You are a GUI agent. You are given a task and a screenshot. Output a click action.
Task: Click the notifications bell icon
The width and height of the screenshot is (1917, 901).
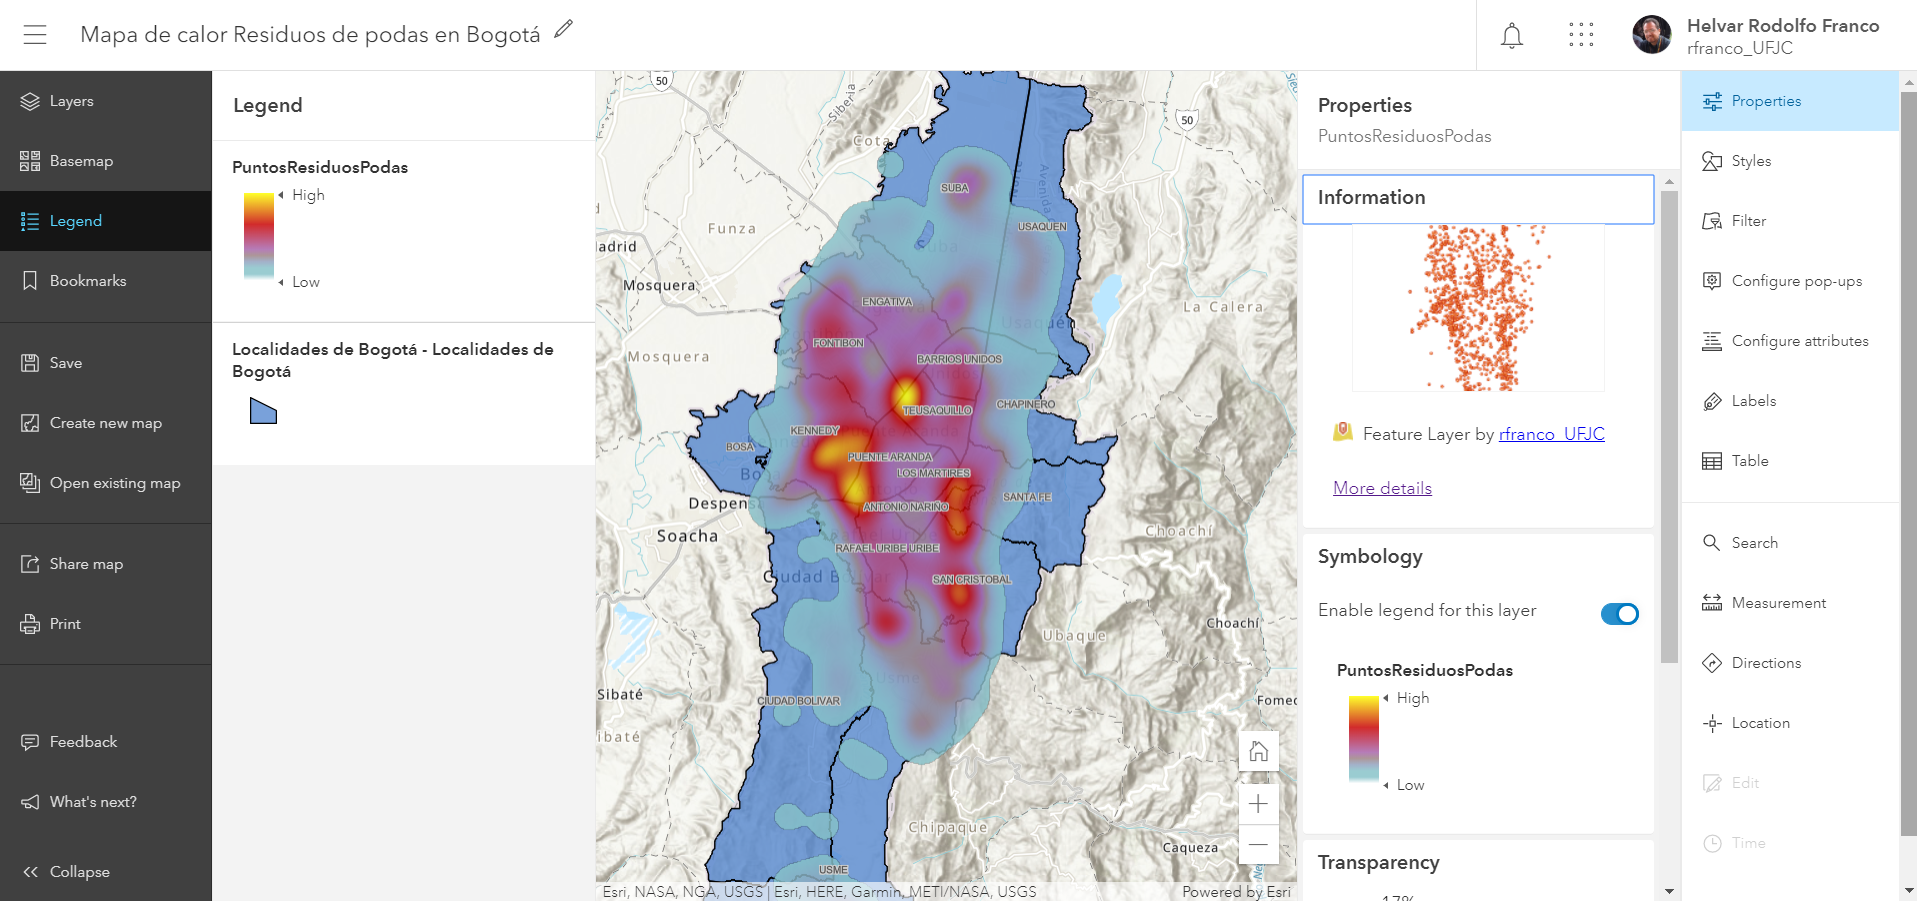[x=1511, y=36]
